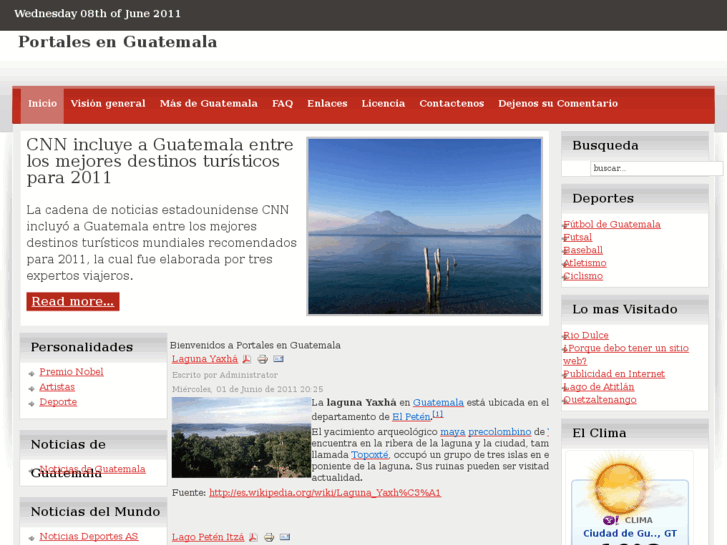Select Más de Guatemala menu item

pos(209,103)
